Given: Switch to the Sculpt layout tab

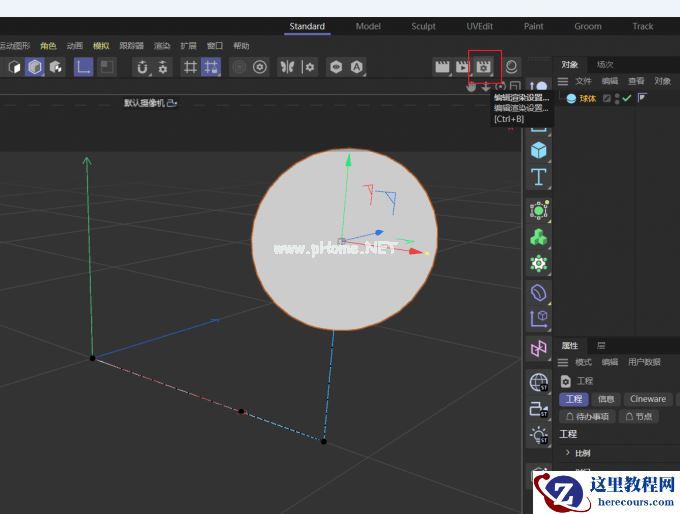Looking at the screenshot, I should point(423,26).
